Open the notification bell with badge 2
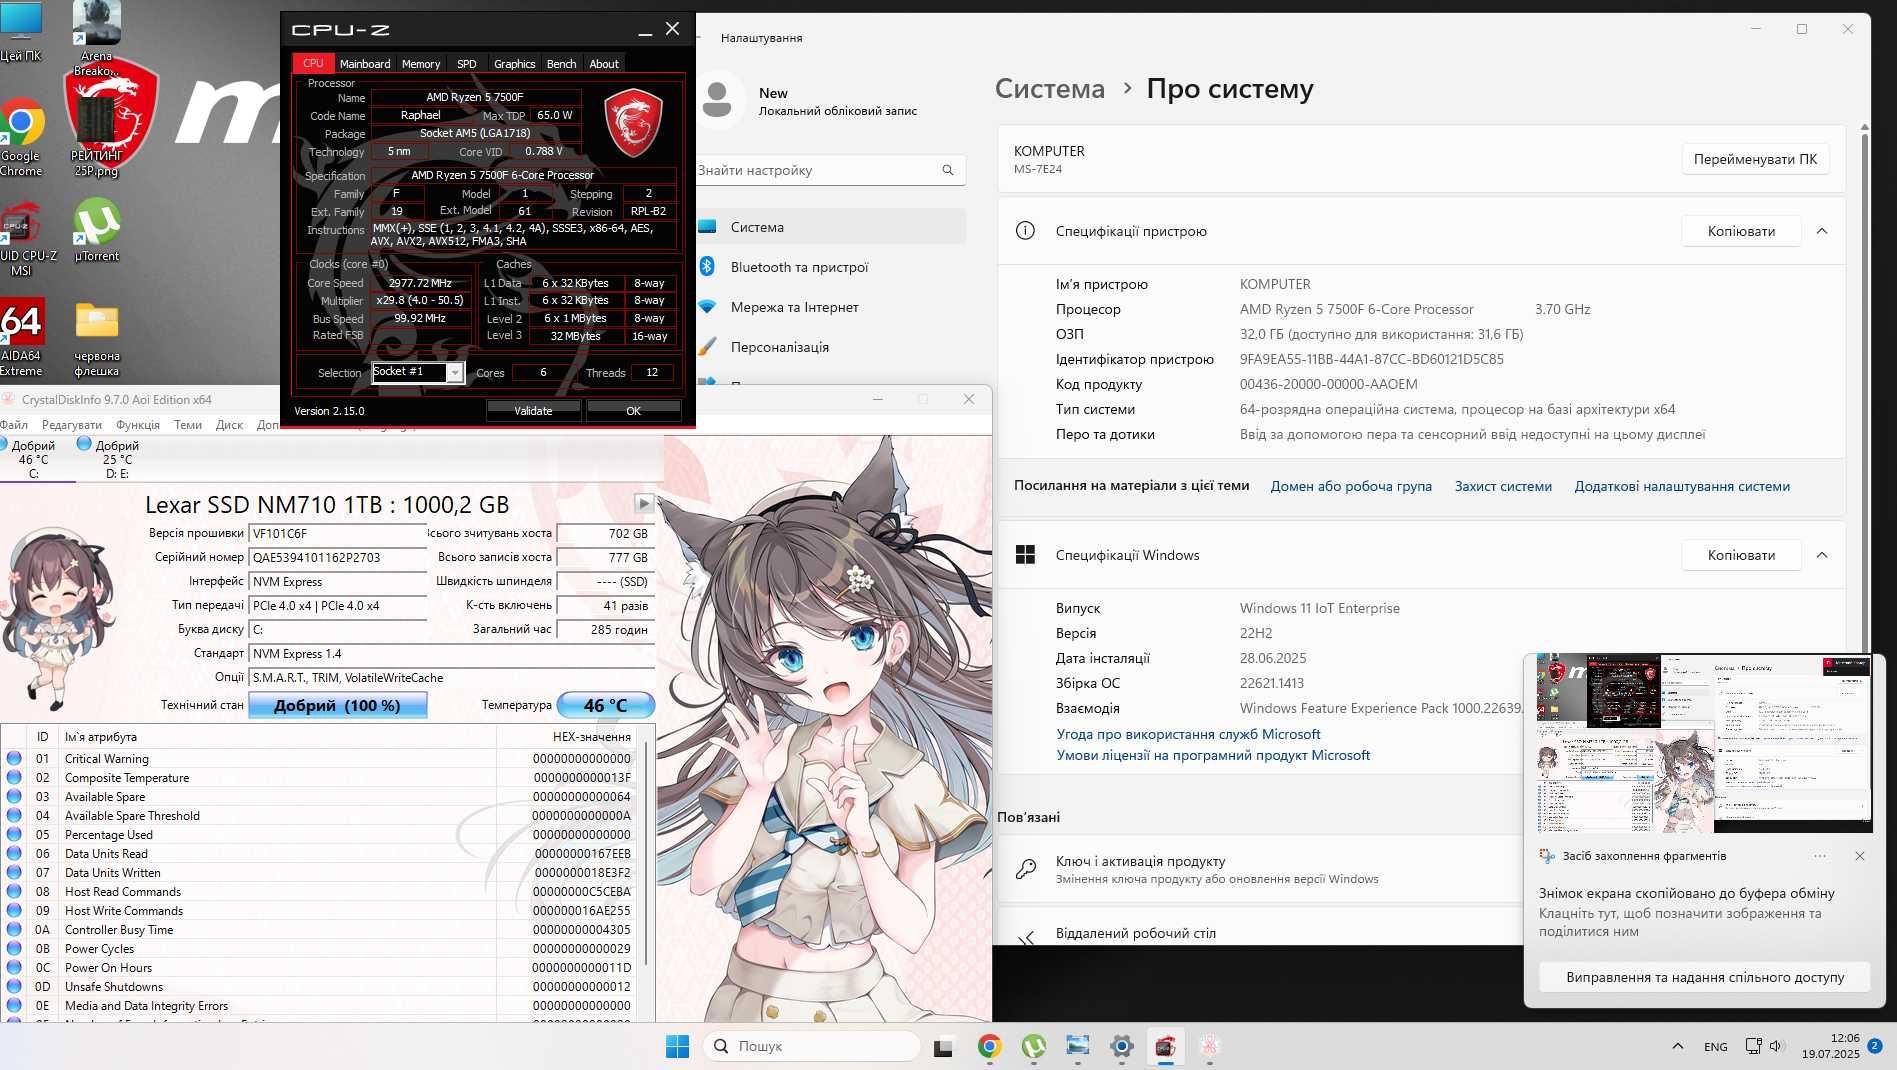Screen dimensions: 1897x1070 point(1875,1046)
